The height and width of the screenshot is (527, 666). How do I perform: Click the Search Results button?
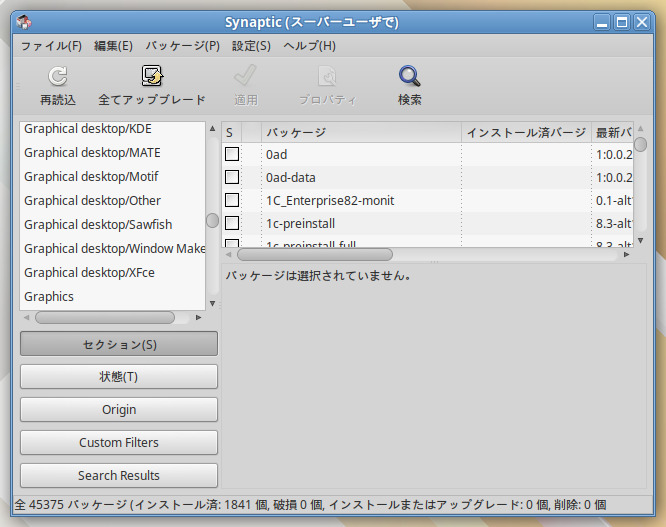[x=119, y=476]
